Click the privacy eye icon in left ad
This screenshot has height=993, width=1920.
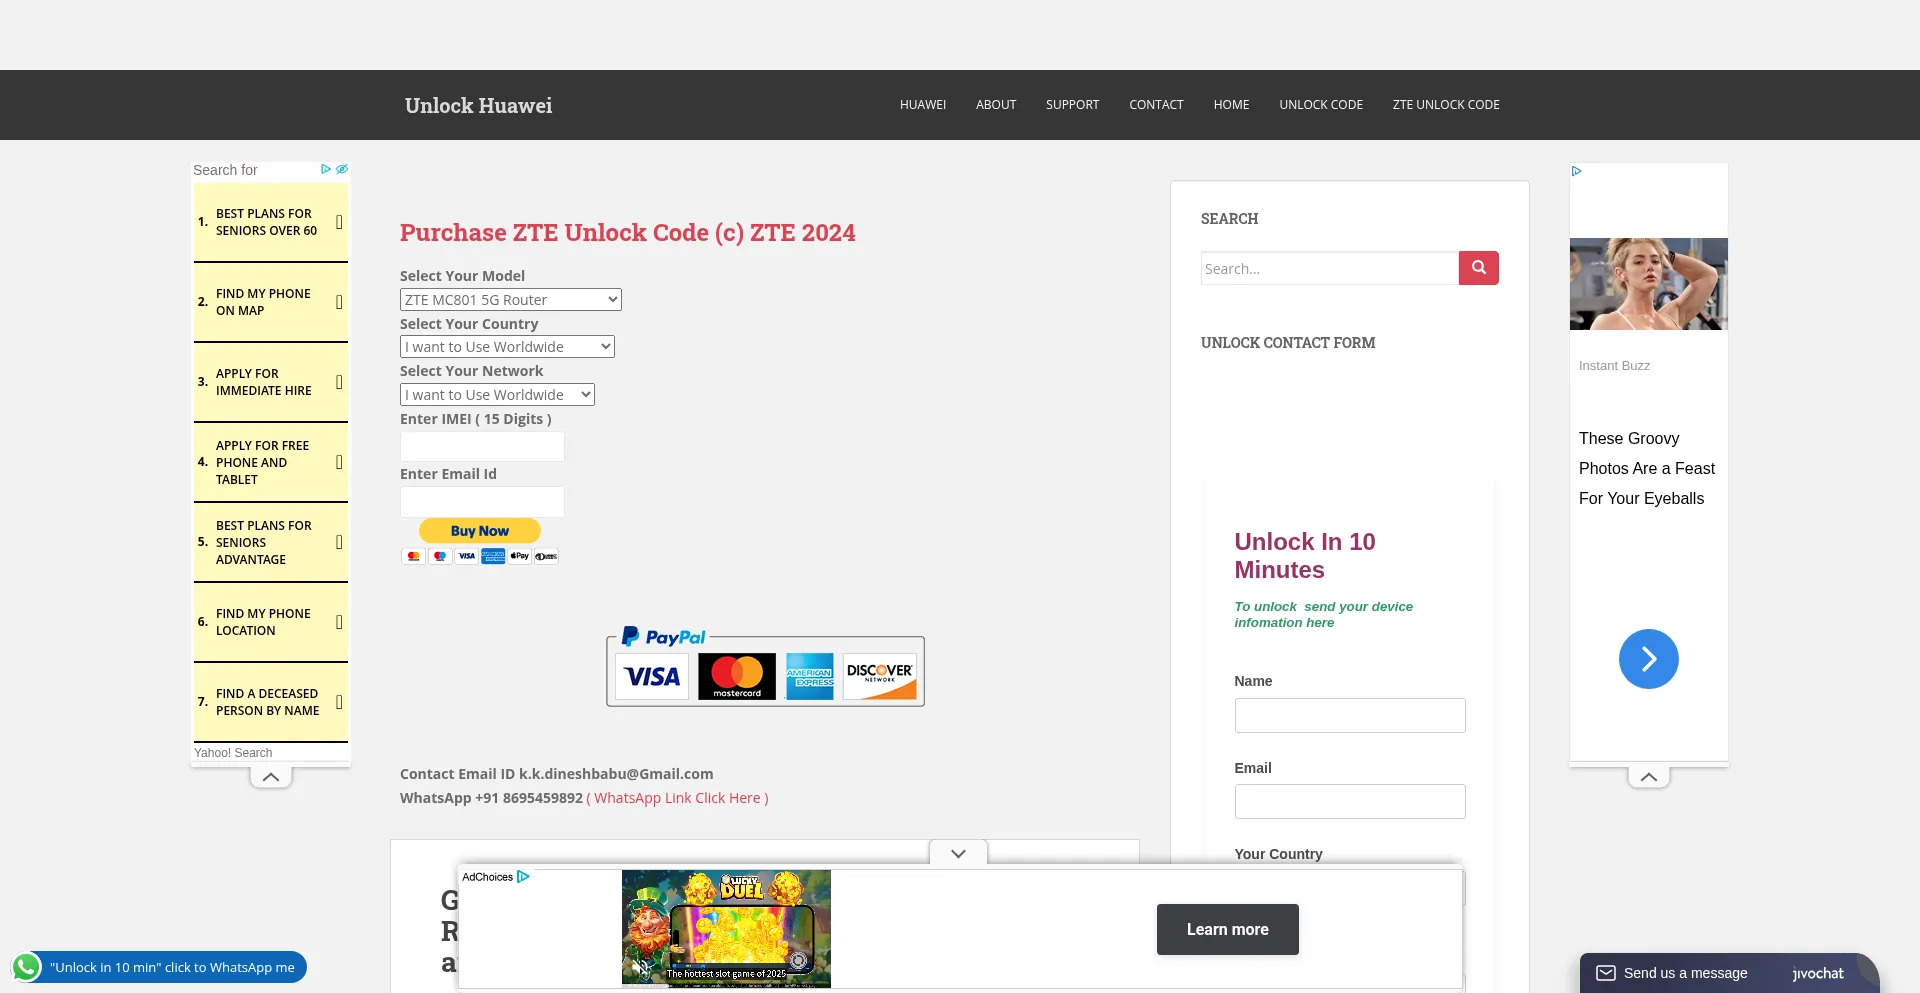click(342, 169)
